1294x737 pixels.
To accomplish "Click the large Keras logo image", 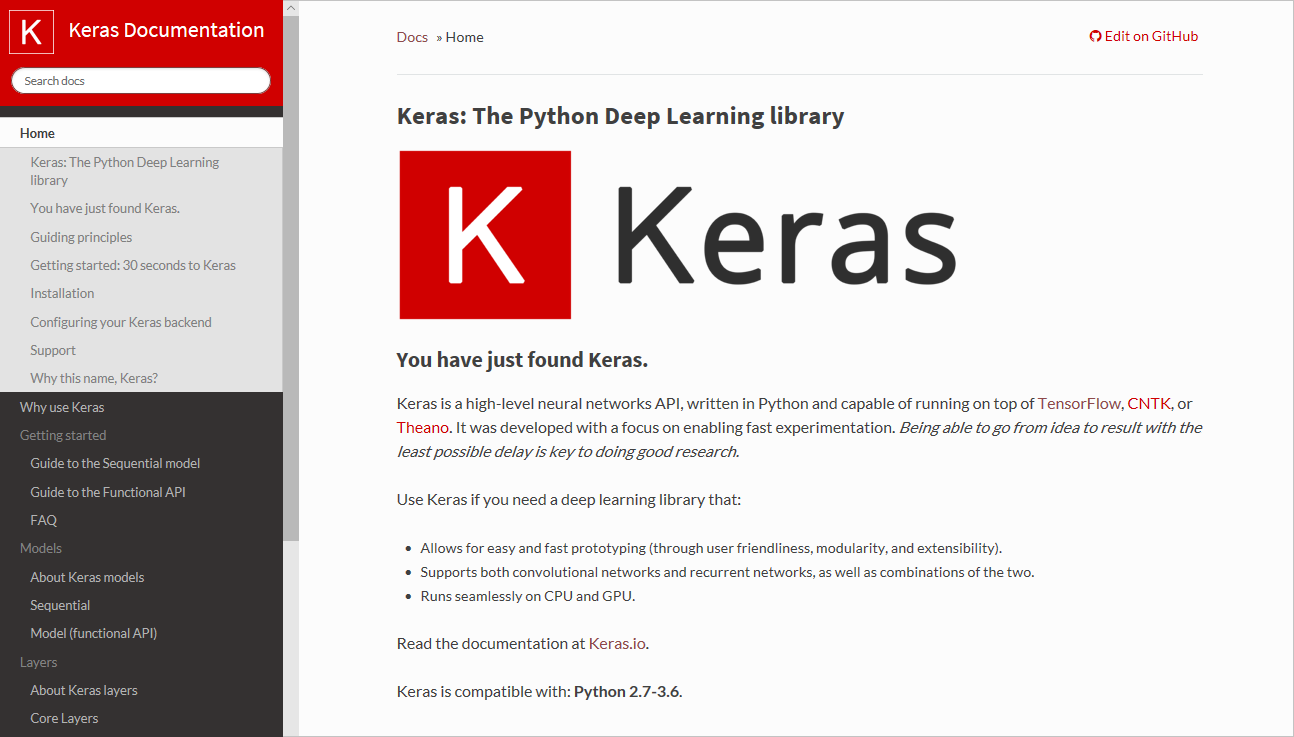I will click(x=678, y=235).
